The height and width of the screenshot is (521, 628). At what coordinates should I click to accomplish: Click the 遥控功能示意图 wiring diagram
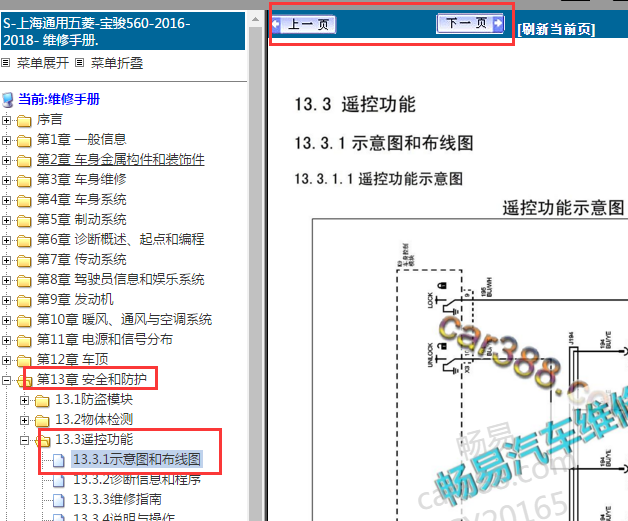(x=470, y=369)
